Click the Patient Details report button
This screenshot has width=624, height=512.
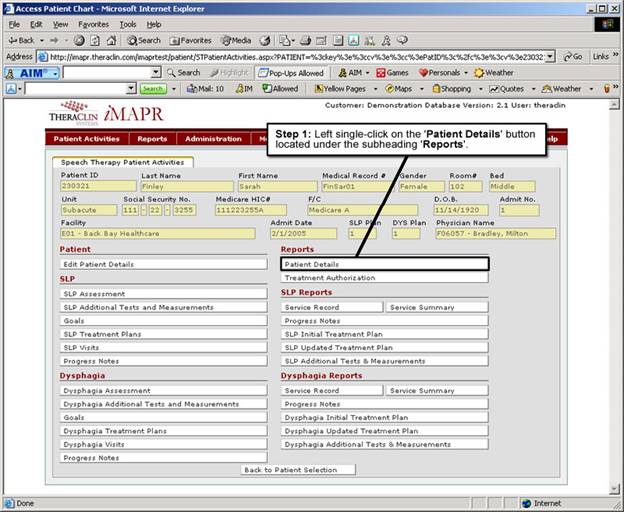tap(384, 264)
